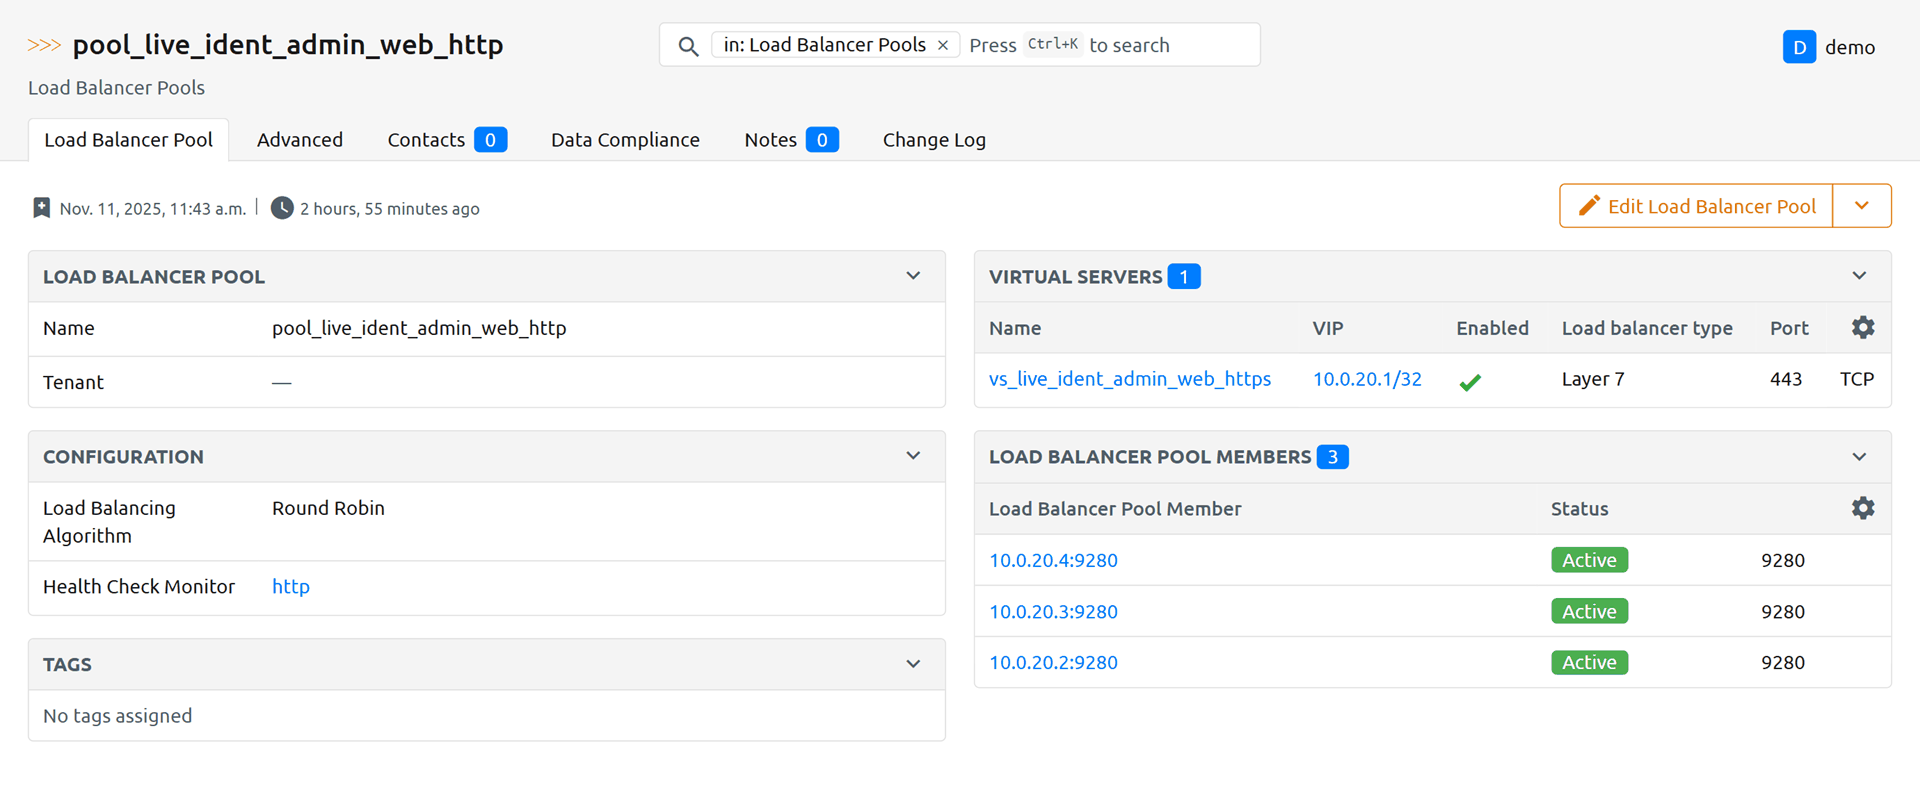Click the green enabled checkmark
1920x806 pixels.
pyautogui.click(x=1470, y=381)
